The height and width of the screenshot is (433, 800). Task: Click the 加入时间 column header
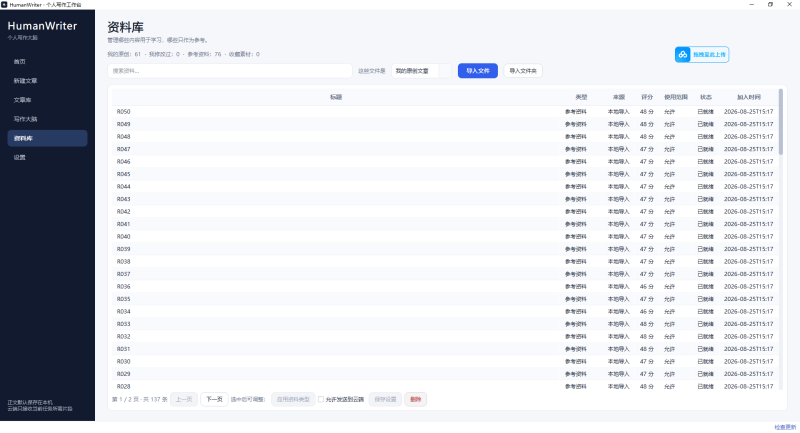(x=748, y=97)
